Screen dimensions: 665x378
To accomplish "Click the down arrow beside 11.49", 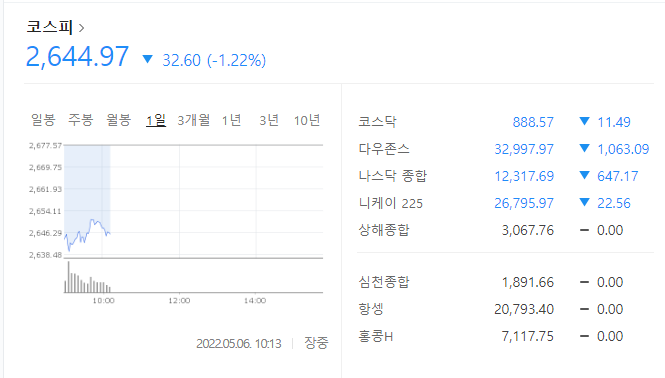I will tap(584, 121).
